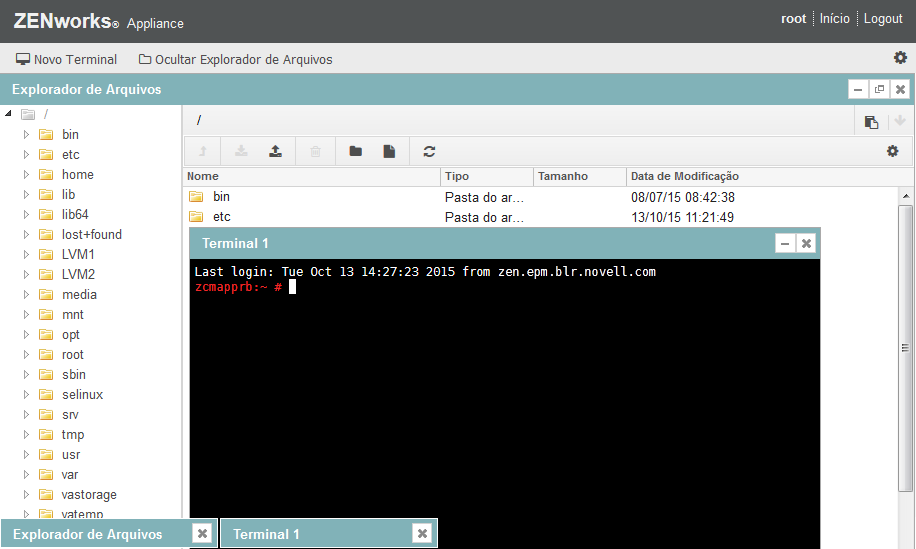The image size is (916, 549).
Task: Close Terminal 1 taskbar tab
Action: coord(422,533)
